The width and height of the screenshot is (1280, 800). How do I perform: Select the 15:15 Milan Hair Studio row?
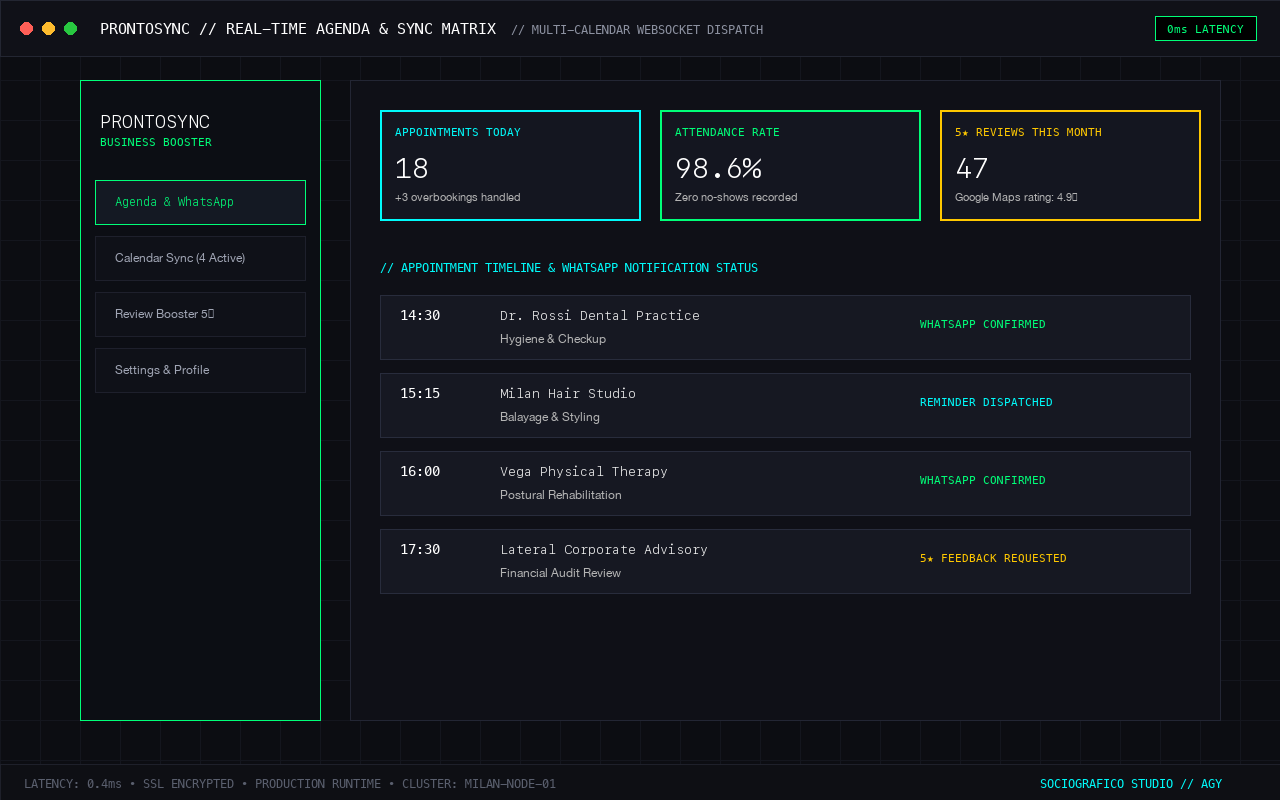point(785,405)
